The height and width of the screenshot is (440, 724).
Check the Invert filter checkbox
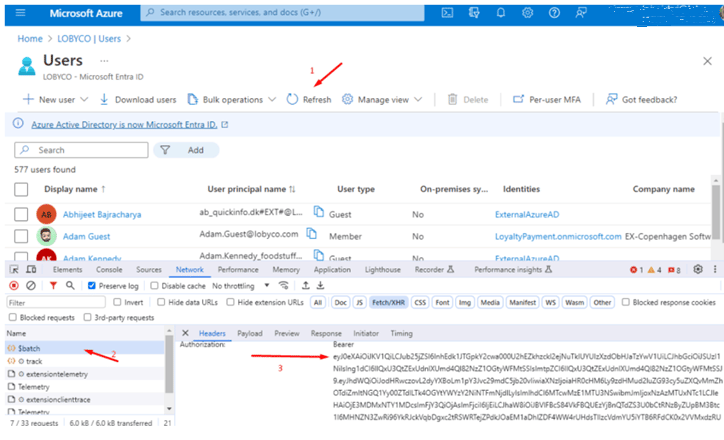tap(117, 302)
